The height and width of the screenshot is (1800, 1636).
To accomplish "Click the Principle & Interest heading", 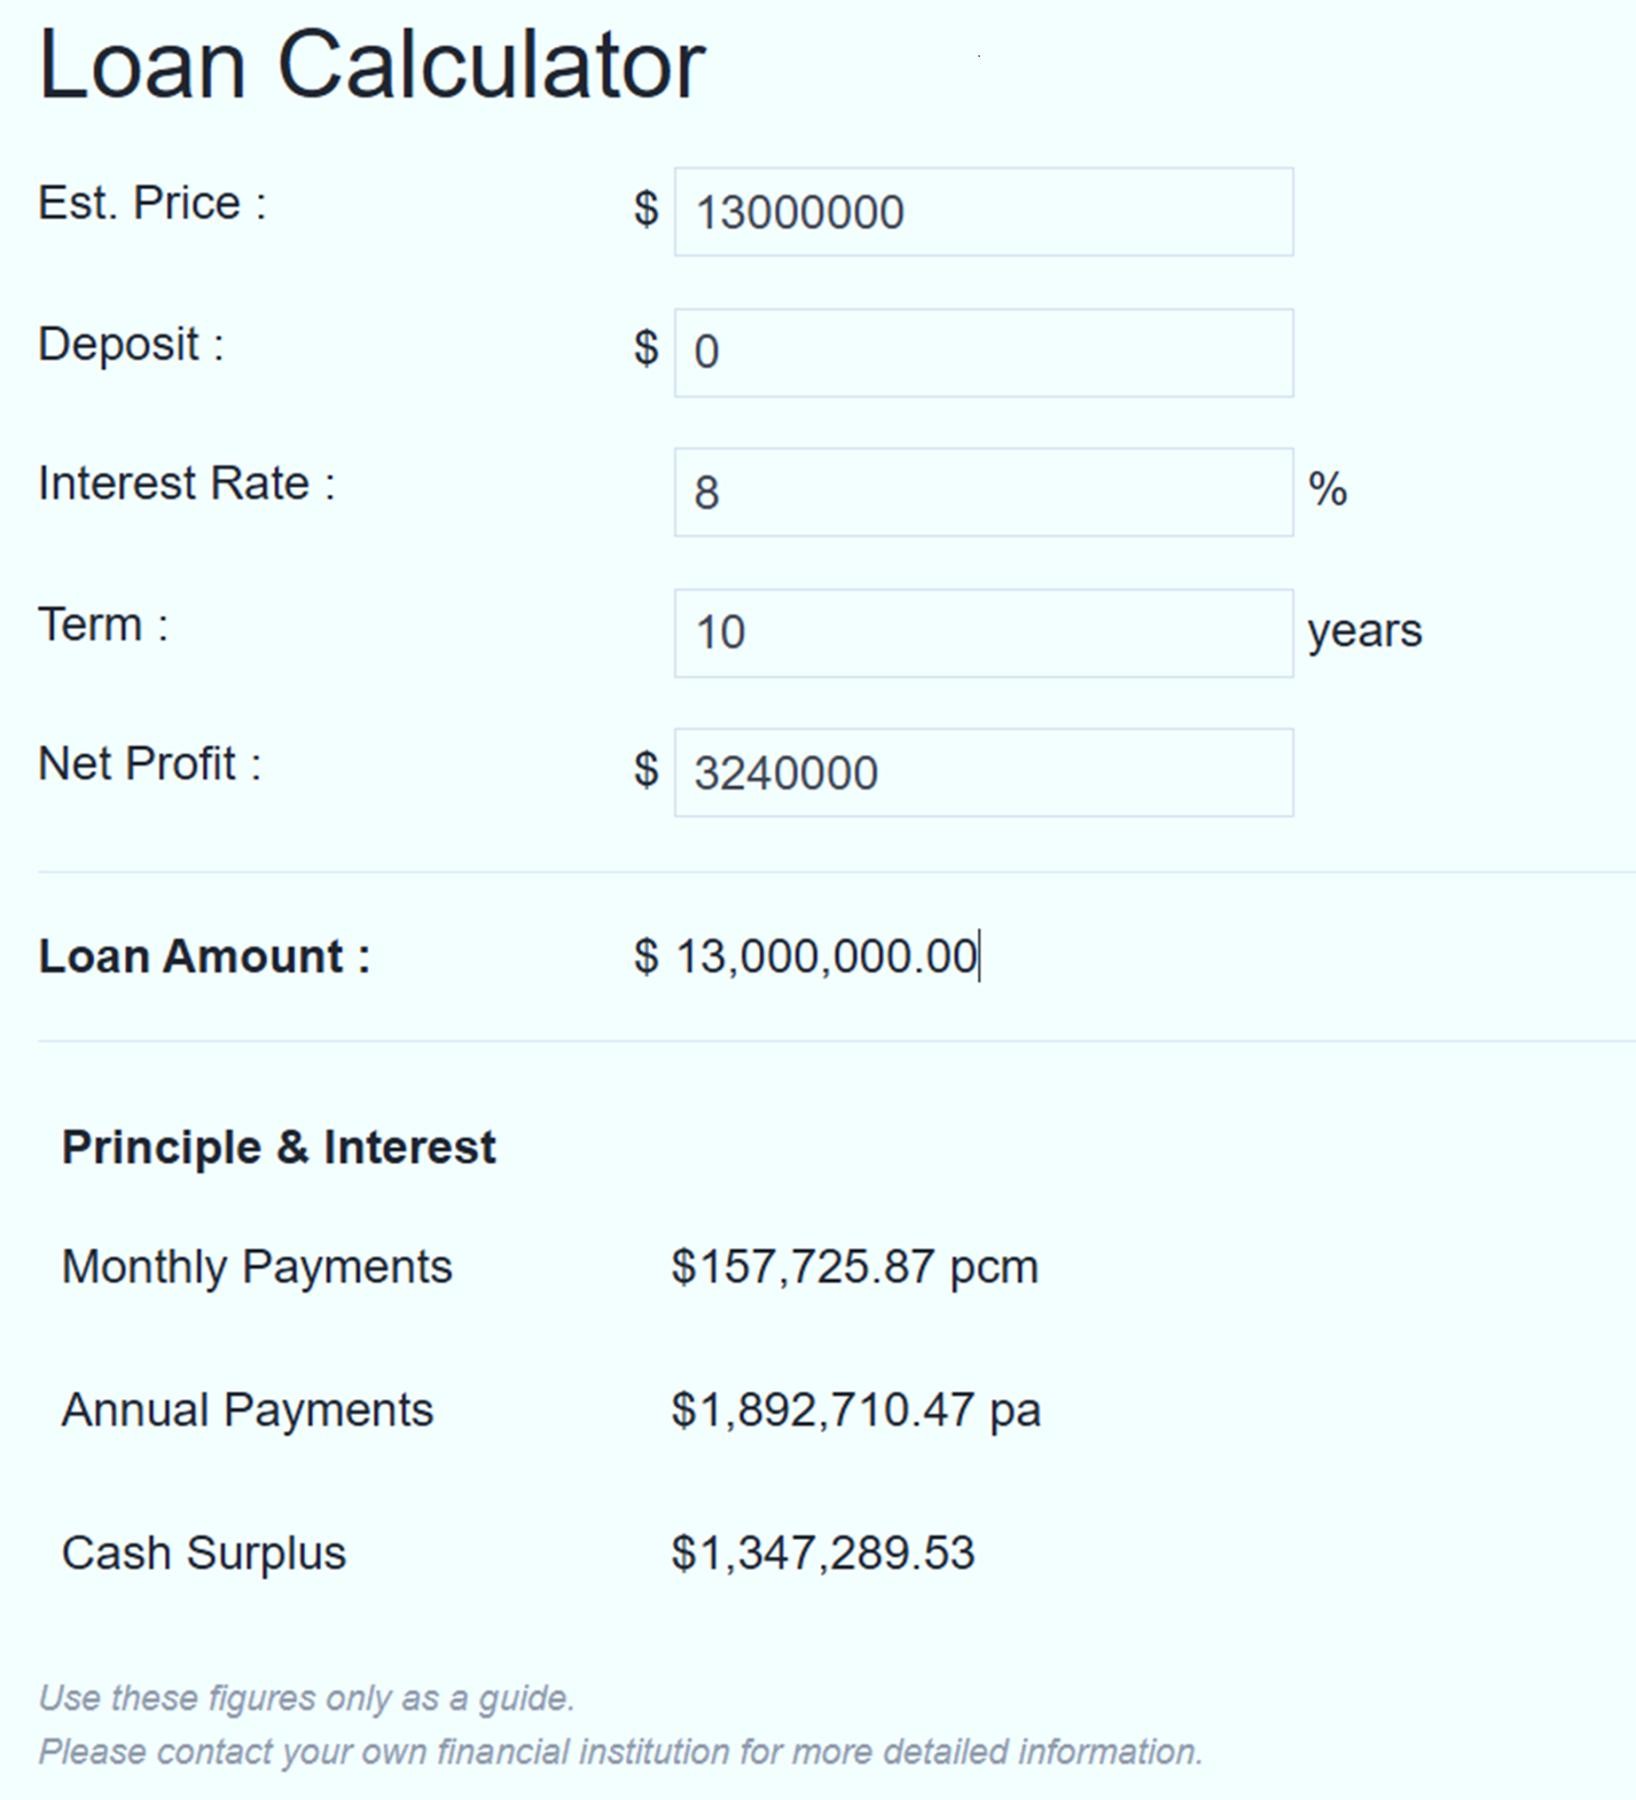I will click(278, 1147).
